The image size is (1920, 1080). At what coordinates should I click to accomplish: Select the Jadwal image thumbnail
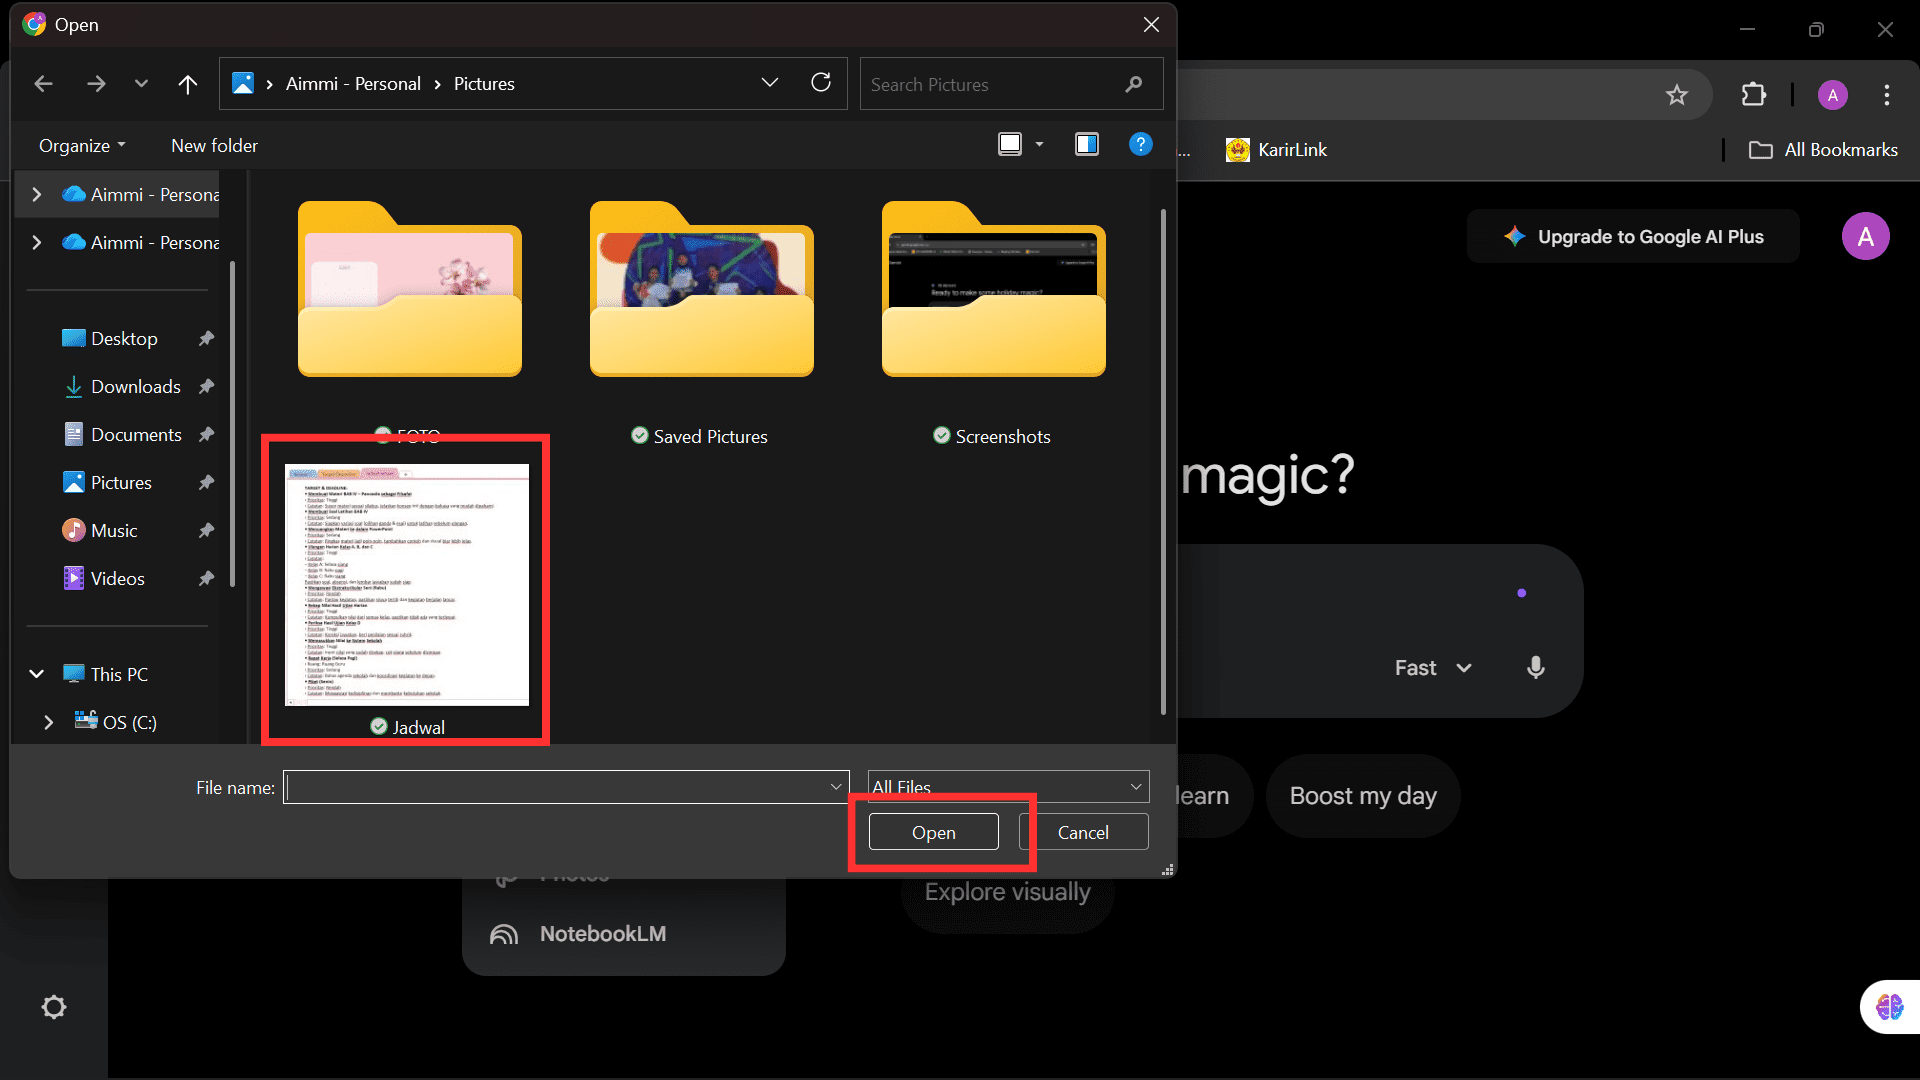coord(407,585)
